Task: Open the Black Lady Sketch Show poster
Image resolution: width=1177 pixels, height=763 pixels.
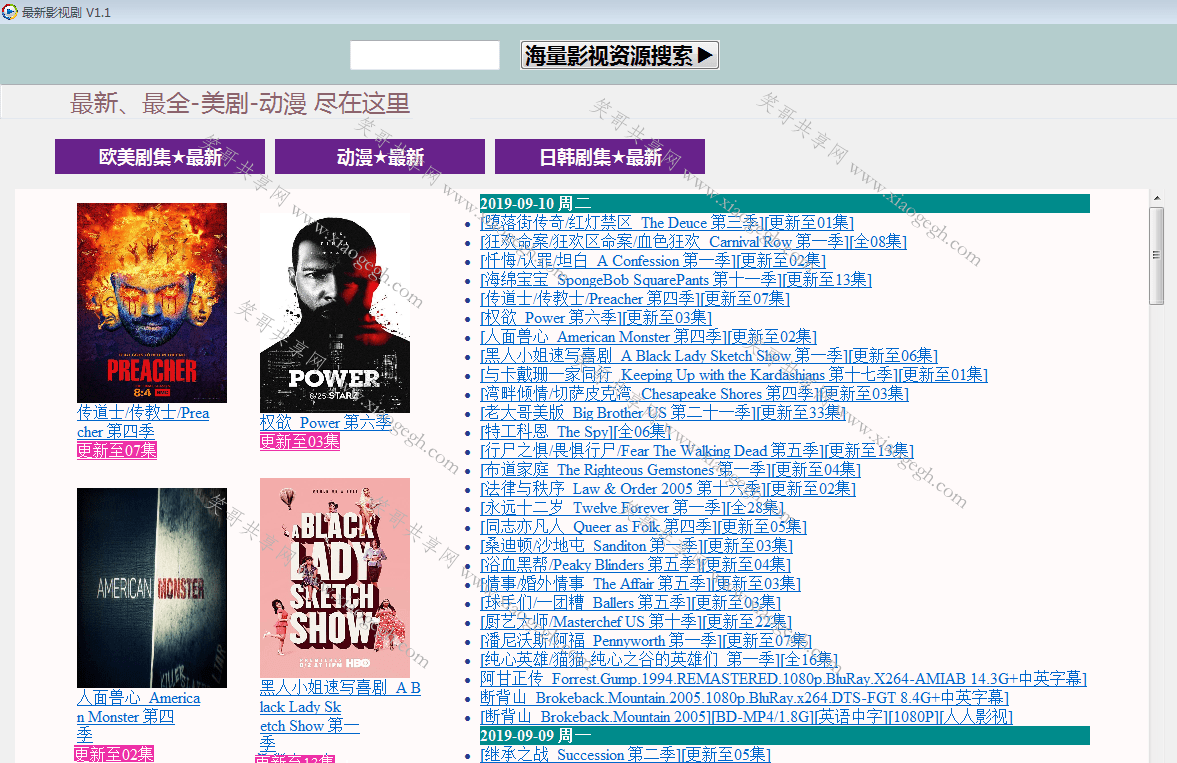Action: (335, 578)
